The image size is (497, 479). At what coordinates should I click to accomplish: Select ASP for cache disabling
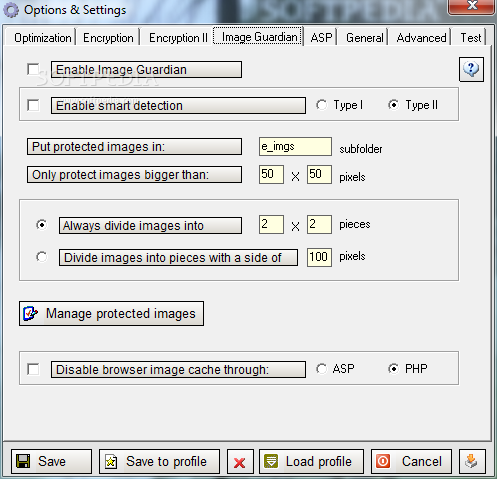pyautogui.click(x=322, y=369)
